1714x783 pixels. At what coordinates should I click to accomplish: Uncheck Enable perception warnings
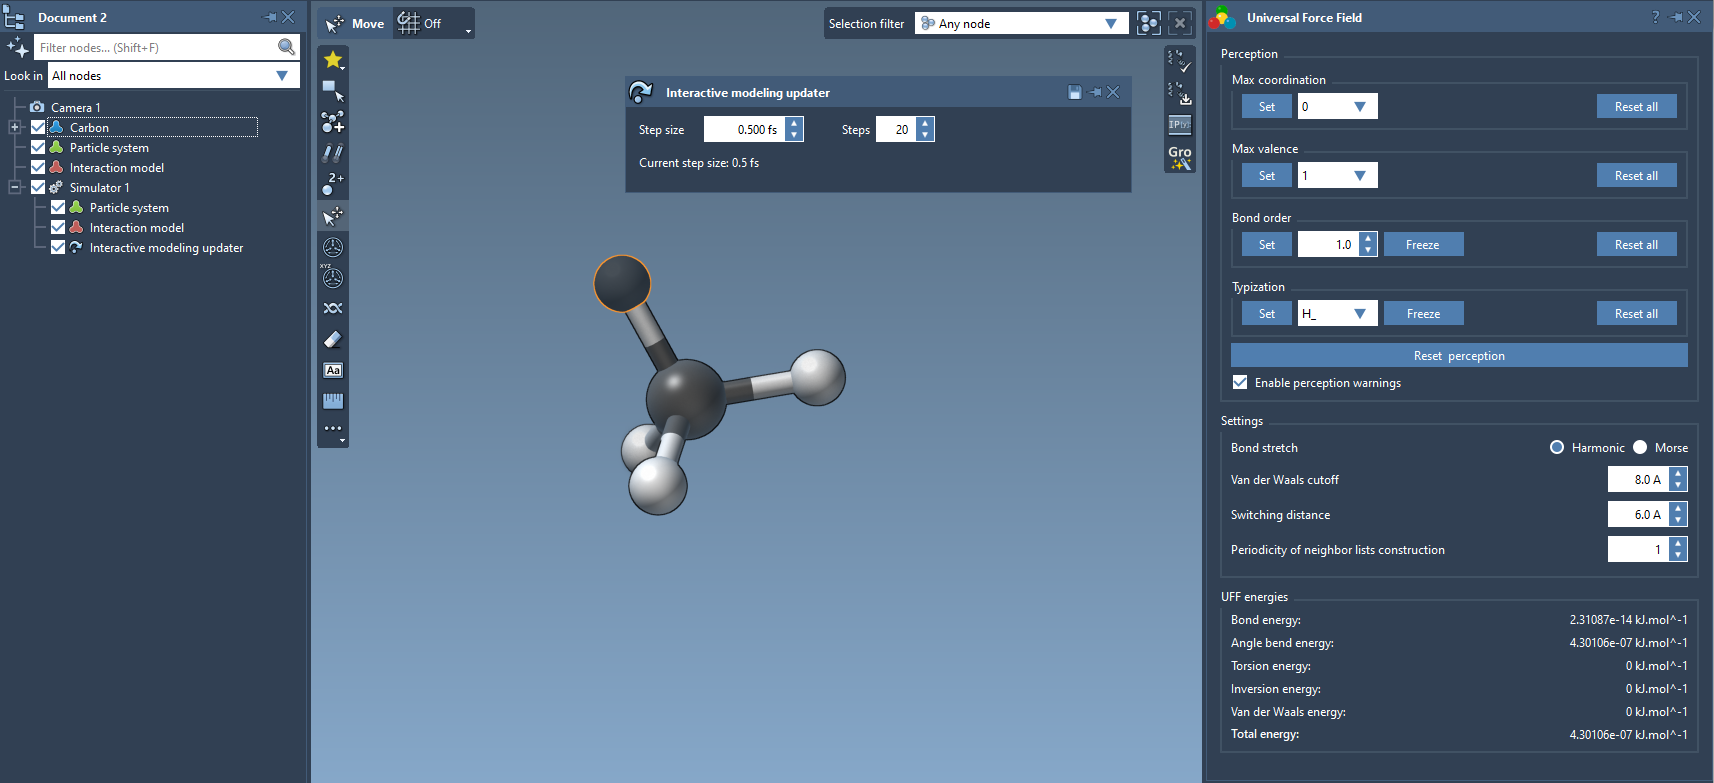coord(1240,383)
